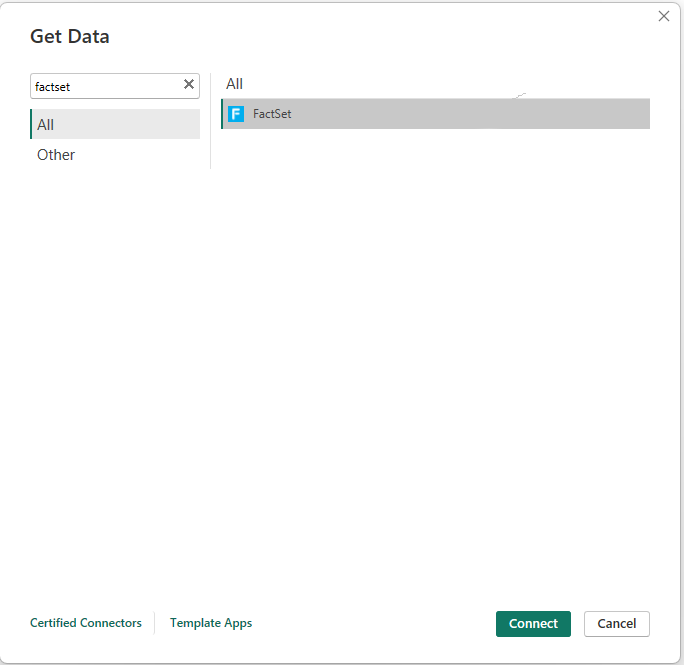
Task: Cancel the Get Data dialog
Action: click(x=616, y=624)
